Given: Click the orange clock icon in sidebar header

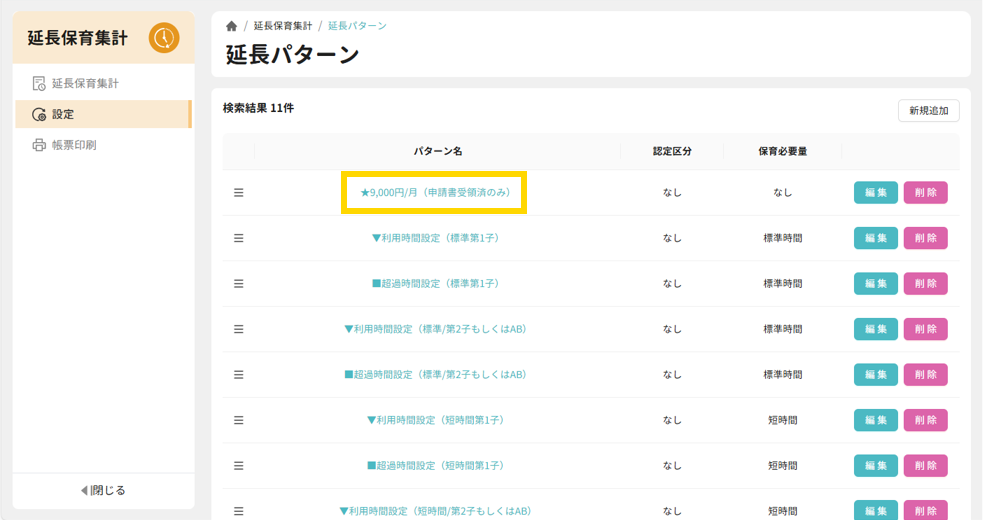Looking at the screenshot, I should pyautogui.click(x=164, y=38).
